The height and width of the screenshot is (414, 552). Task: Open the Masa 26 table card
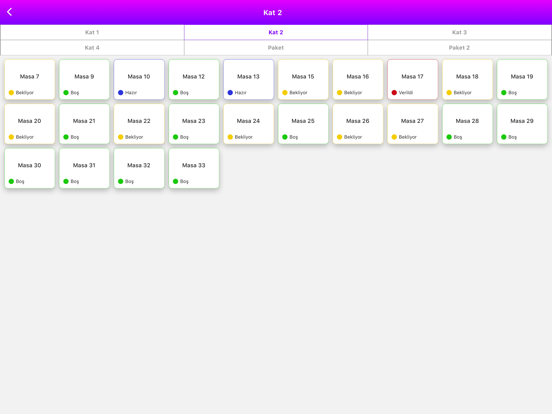pyautogui.click(x=358, y=124)
